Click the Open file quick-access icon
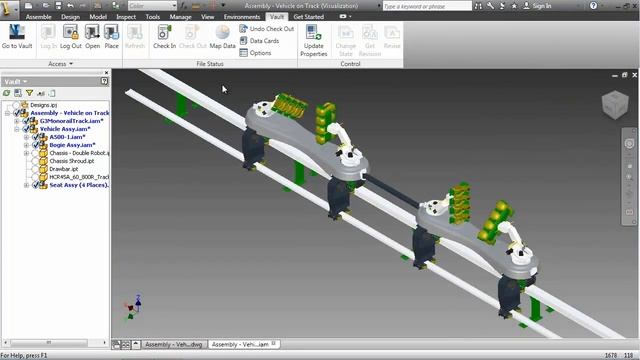This screenshot has width=640, height=360. (46, 6)
